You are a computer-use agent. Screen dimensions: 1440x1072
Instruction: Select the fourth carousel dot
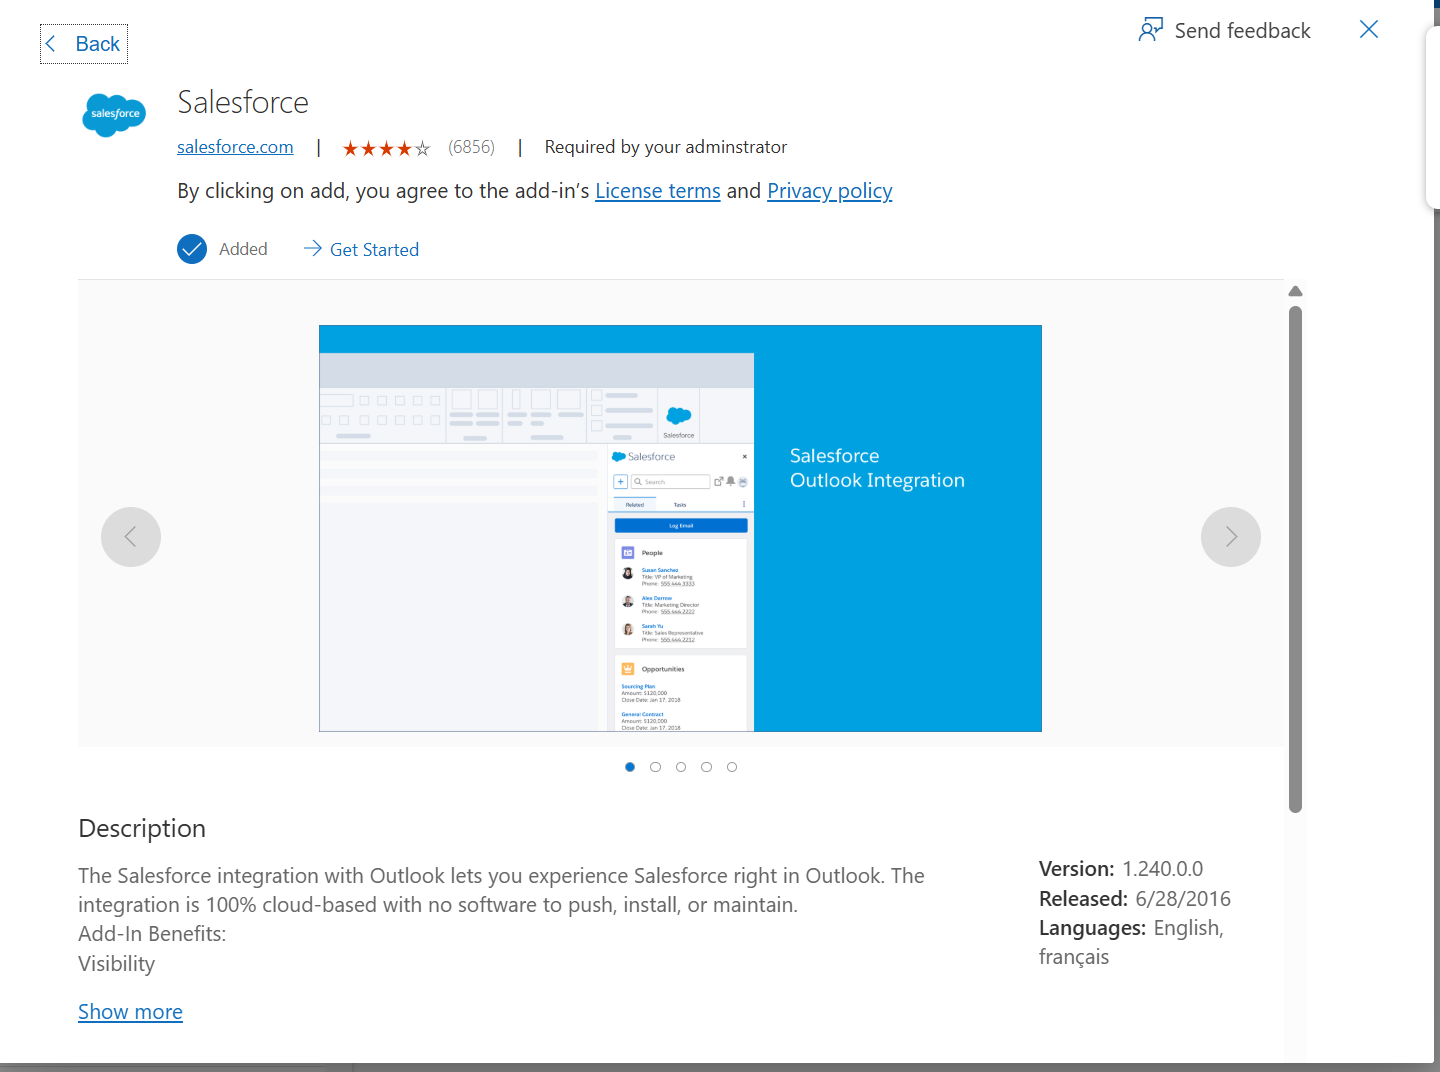click(x=706, y=767)
